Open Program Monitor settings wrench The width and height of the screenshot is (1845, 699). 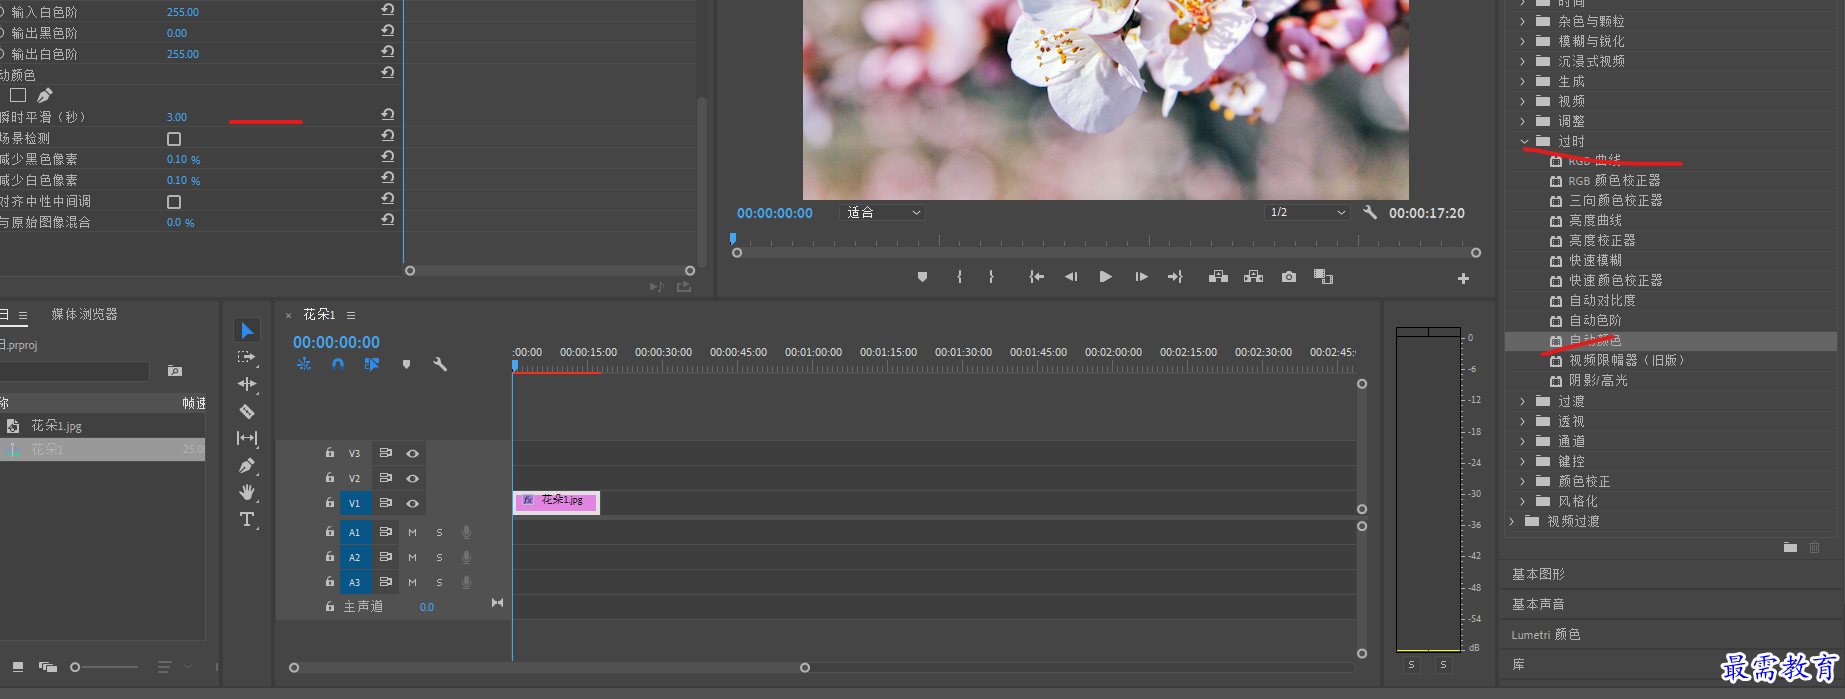coord(1370,212)
